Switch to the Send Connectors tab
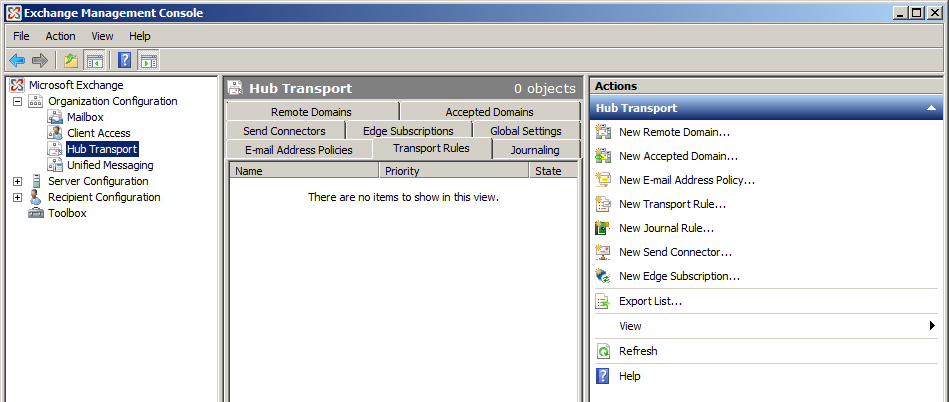949x402 pixels. tap(284, 131)
